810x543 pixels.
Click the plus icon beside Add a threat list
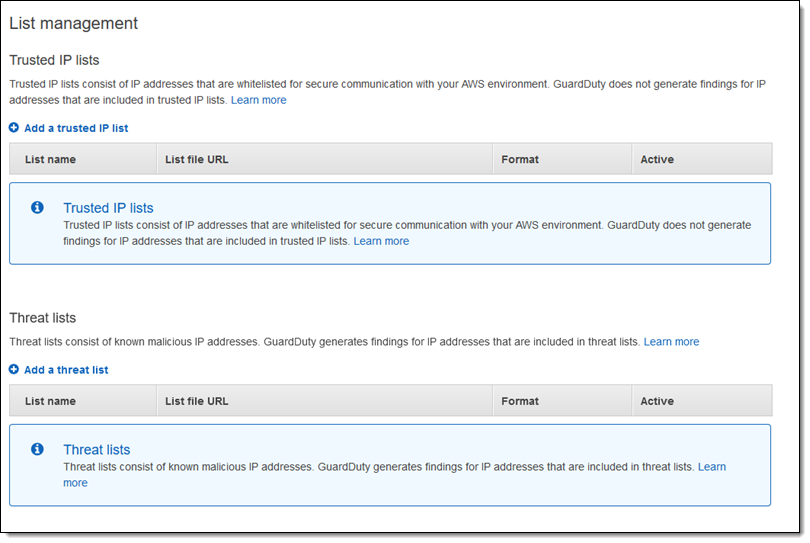pos(14,370)
